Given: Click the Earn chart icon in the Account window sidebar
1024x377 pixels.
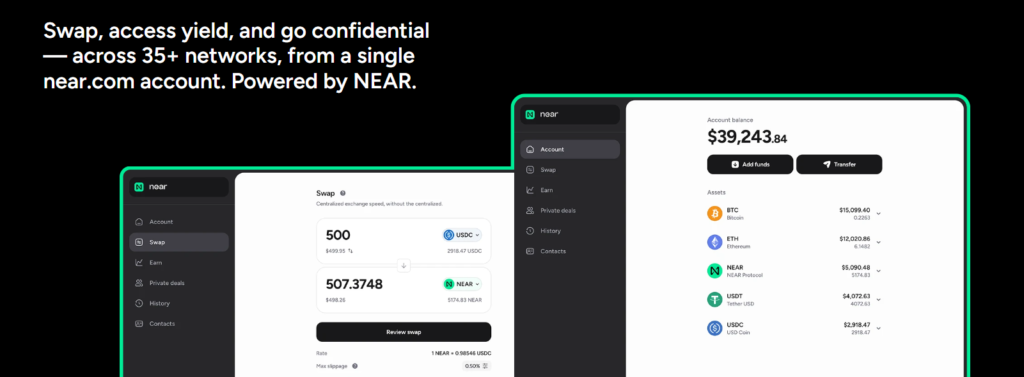Looking at the screenshot, I should (530, 190).
